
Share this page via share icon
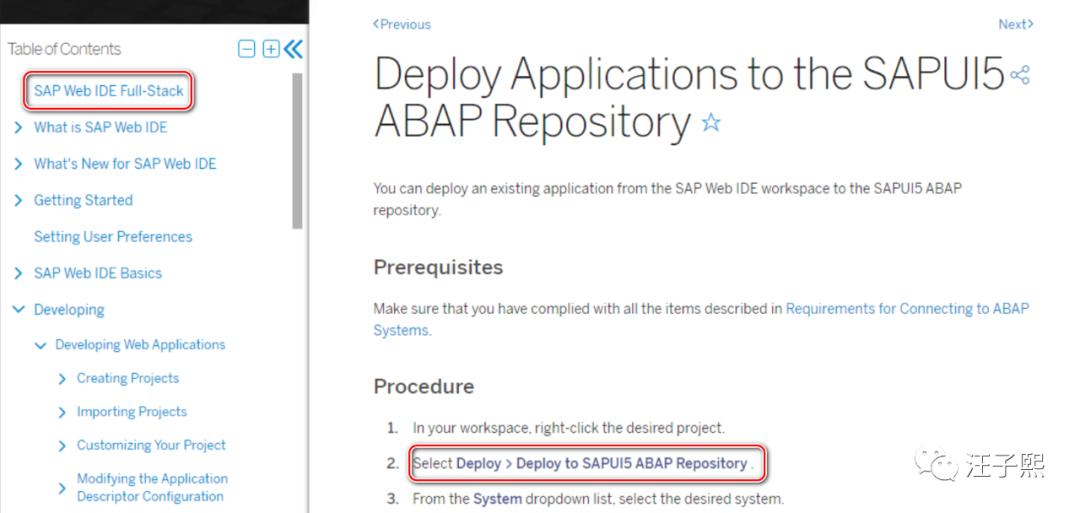(1019, 75)
